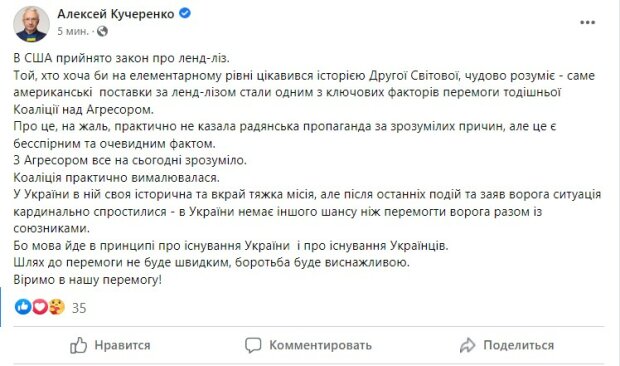Click the Комментировать button text
Image resolution: width=620 pixels, height=366 pixels.
(x=321, y=345)
